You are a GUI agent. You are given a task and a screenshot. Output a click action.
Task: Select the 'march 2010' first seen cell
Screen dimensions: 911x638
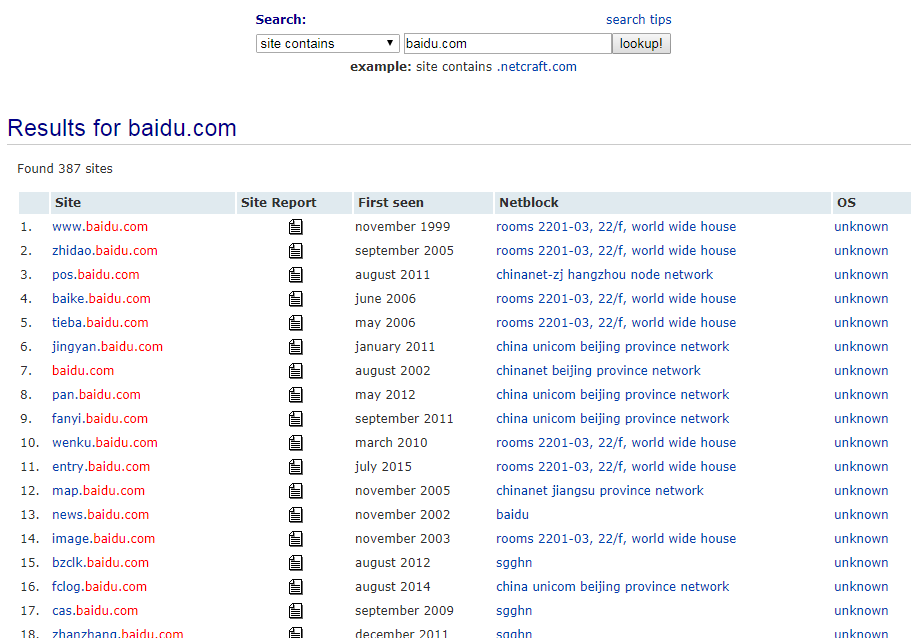(x=391, y=443)
